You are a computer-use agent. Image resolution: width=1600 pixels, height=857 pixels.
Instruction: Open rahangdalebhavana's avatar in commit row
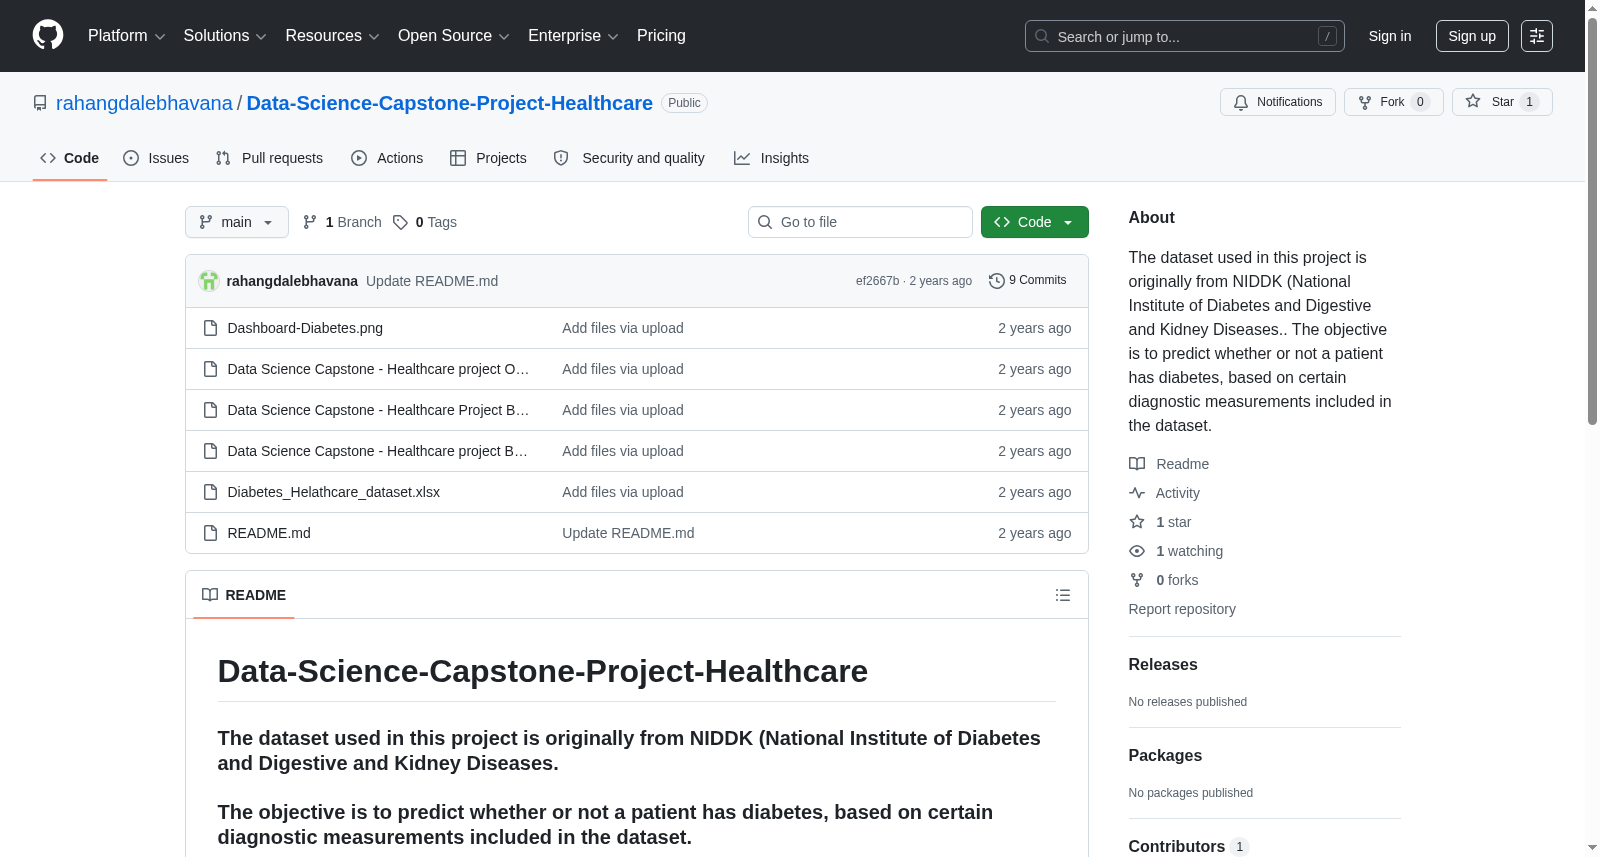208,281
